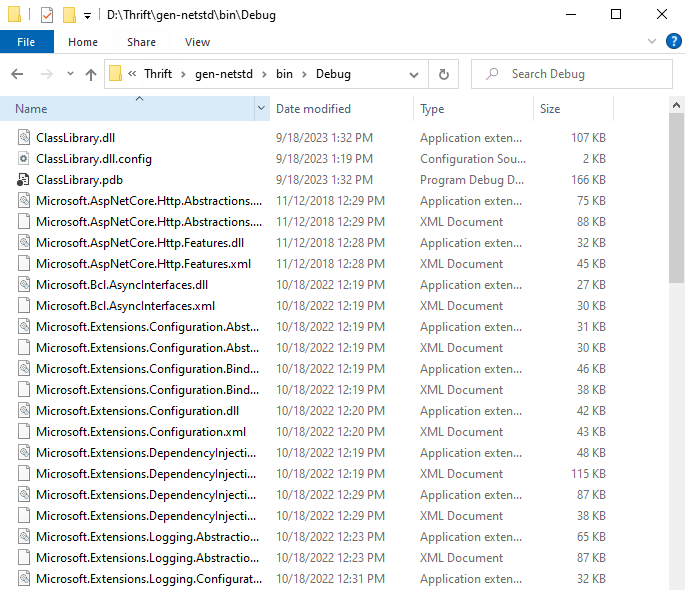Click the 9/18/2023 1:19 PM date cell

pyautogui.click(x=325, y=159)
